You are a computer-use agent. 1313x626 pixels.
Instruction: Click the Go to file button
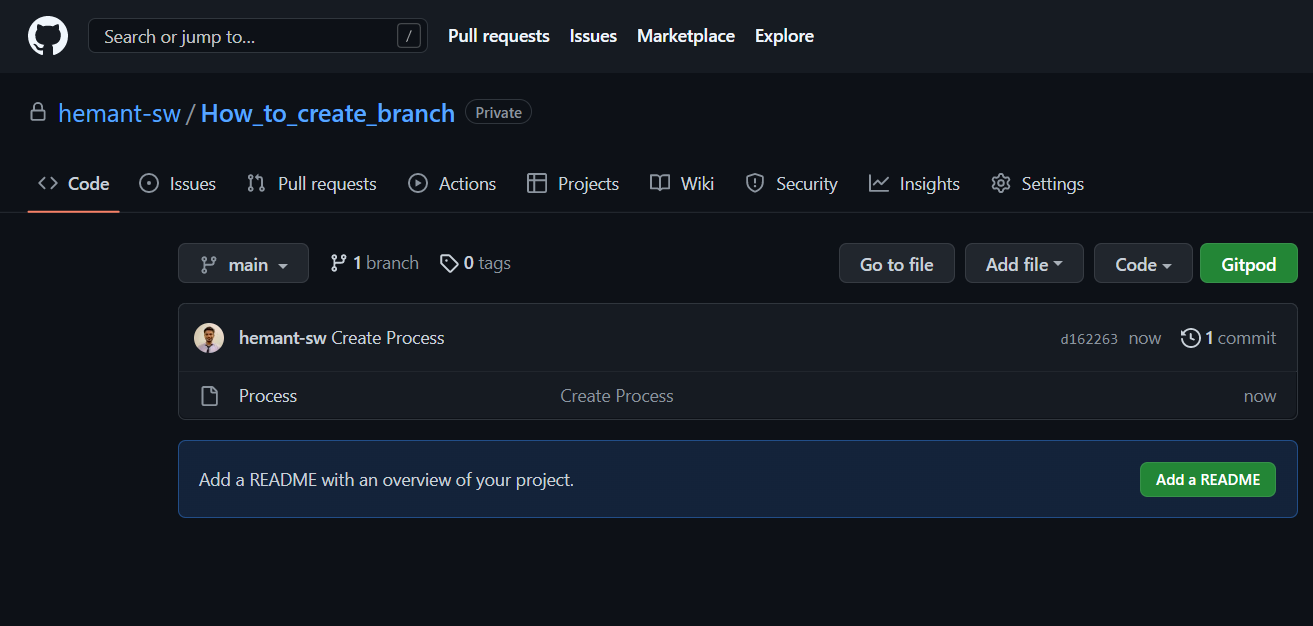point(896,264)
